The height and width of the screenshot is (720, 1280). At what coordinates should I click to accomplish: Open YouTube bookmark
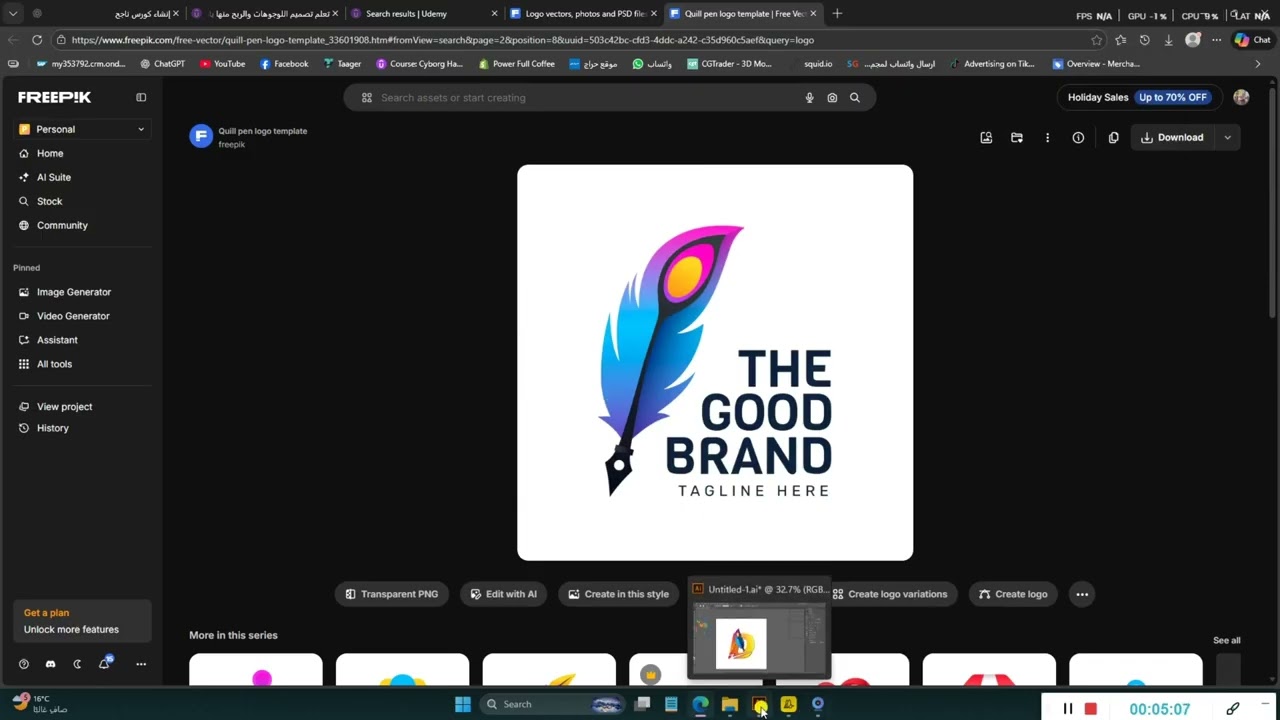(222, 64)
